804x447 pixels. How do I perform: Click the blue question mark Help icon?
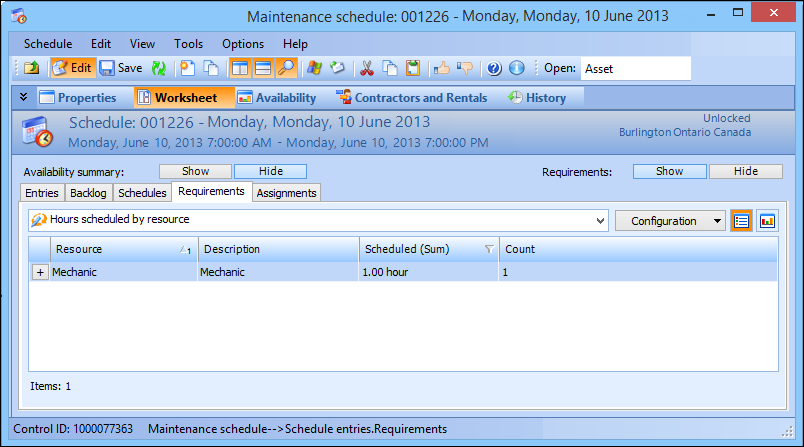click(x=494, y=68)
